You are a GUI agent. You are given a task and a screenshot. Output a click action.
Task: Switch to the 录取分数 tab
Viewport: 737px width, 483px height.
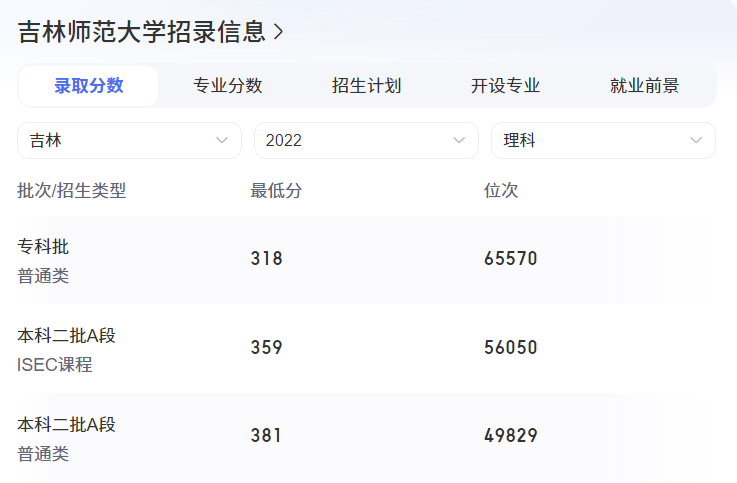click(x=89, y=86)
